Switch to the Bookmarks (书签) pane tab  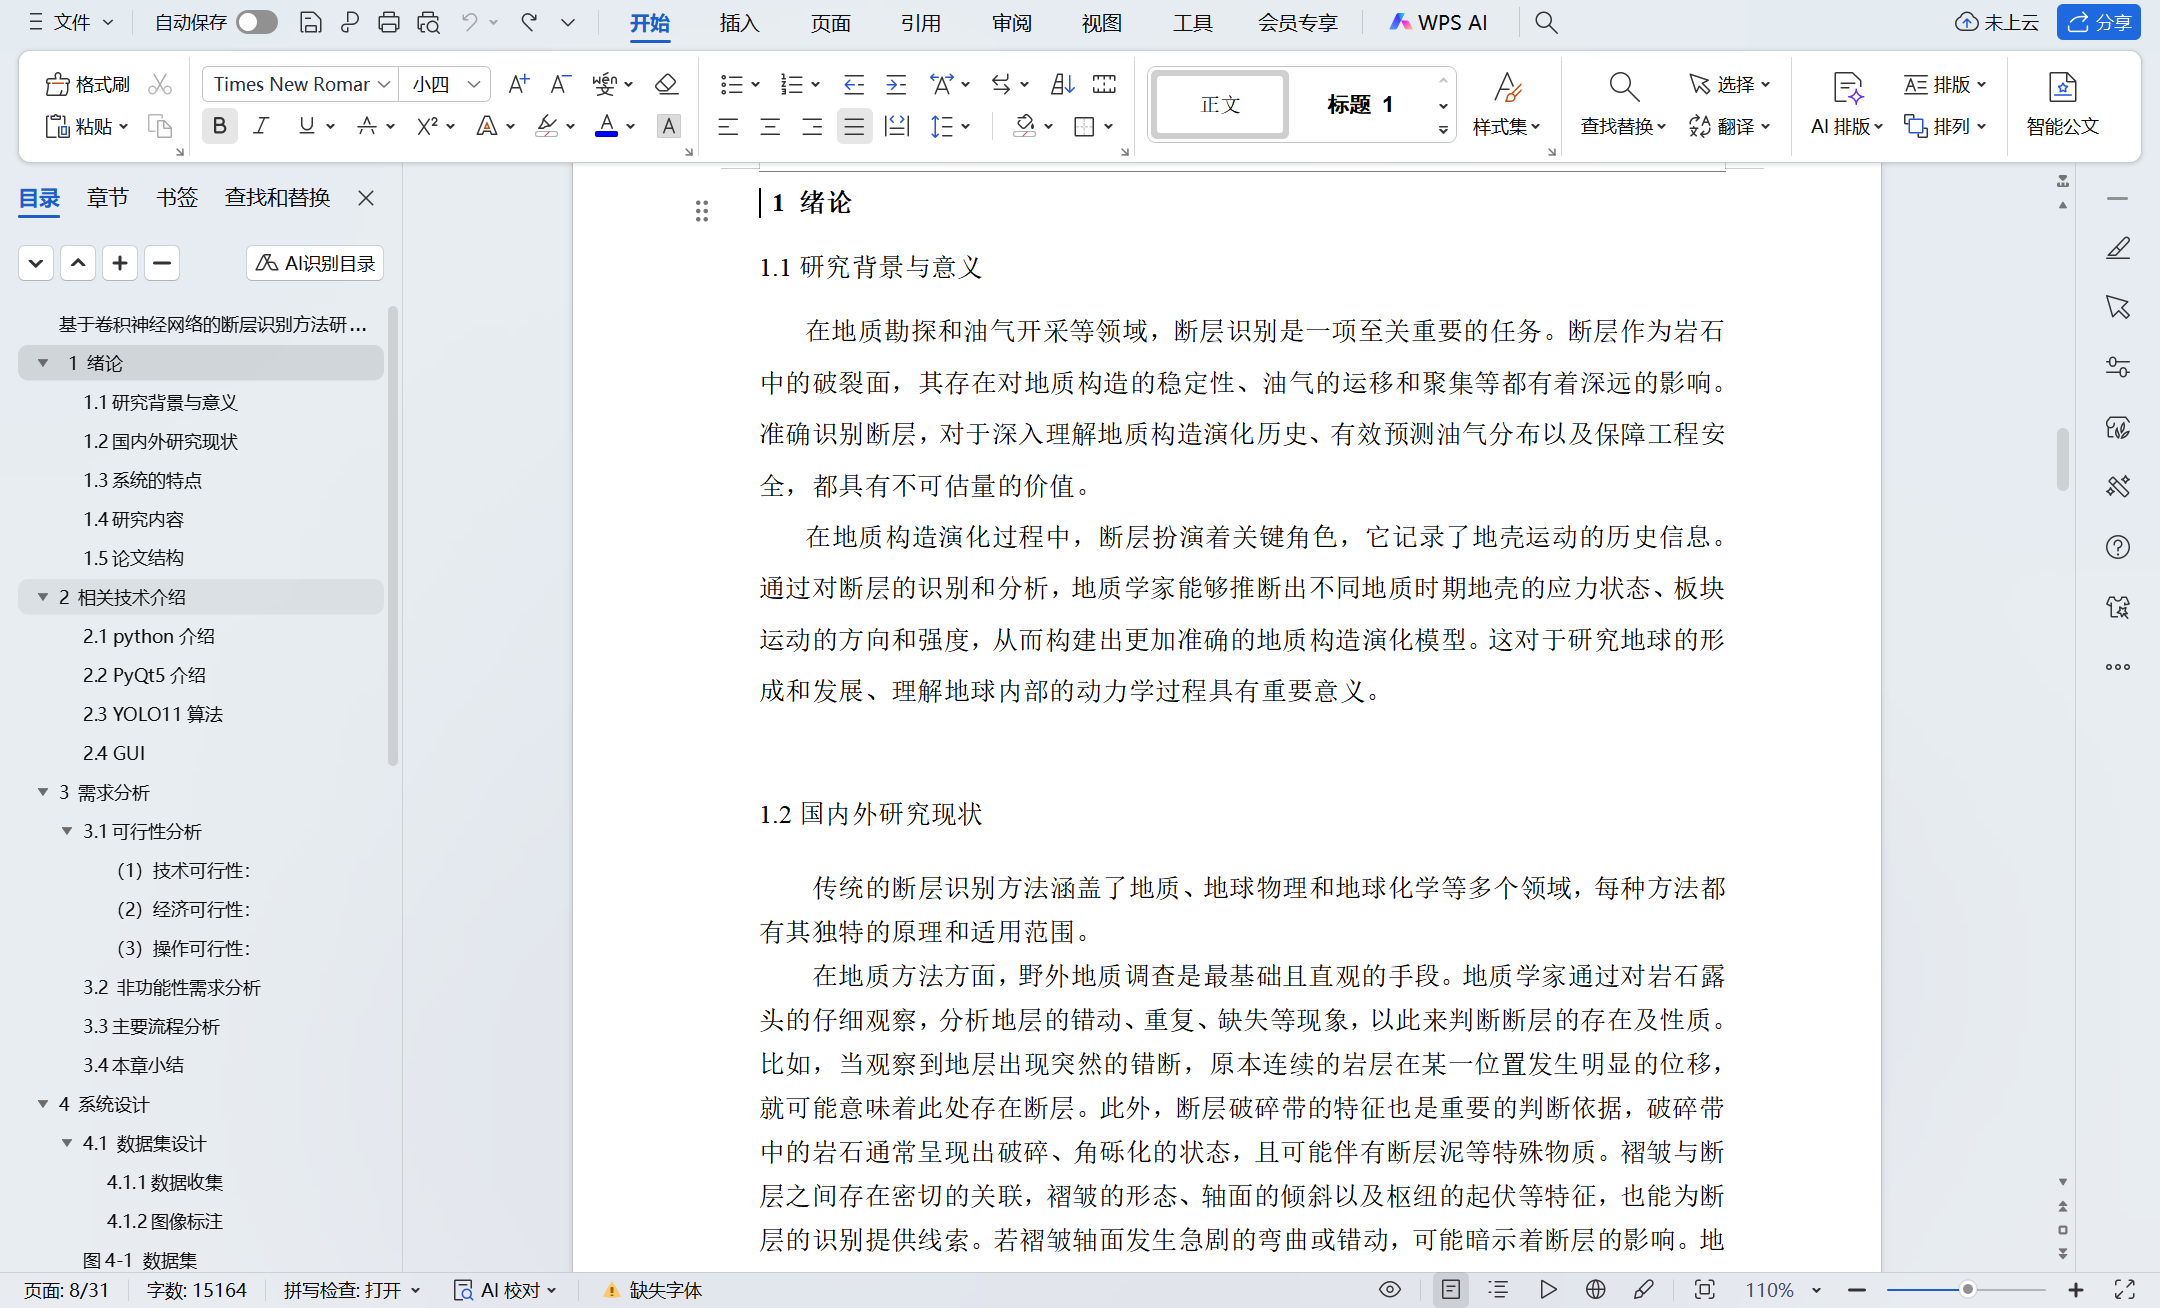coord(177,198)
